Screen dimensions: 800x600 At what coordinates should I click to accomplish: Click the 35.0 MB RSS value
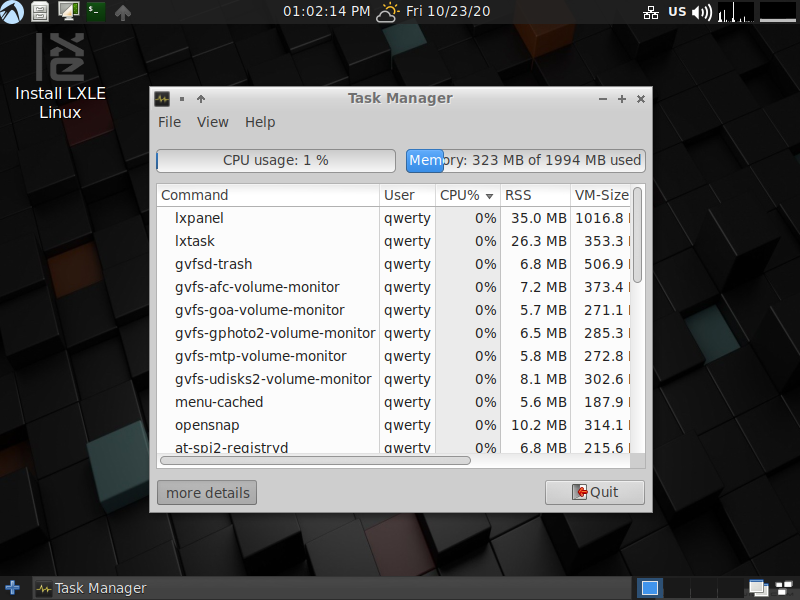(x=539, y=218)
